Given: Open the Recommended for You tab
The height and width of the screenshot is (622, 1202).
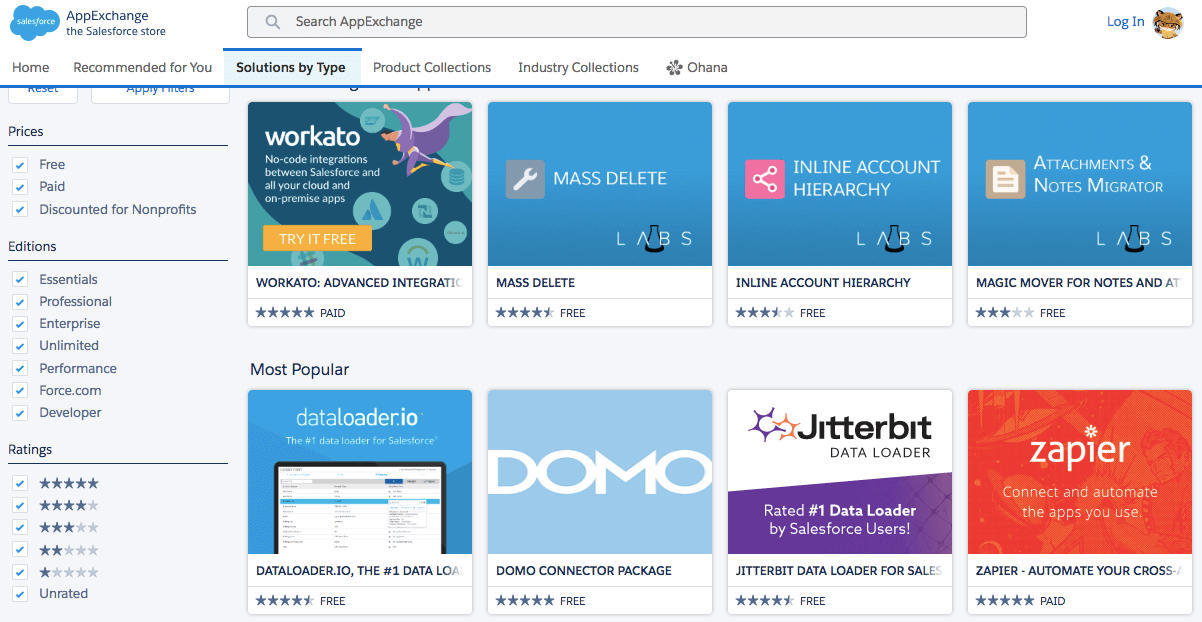Looking at the screenshot, I should [x=143, y=67].
